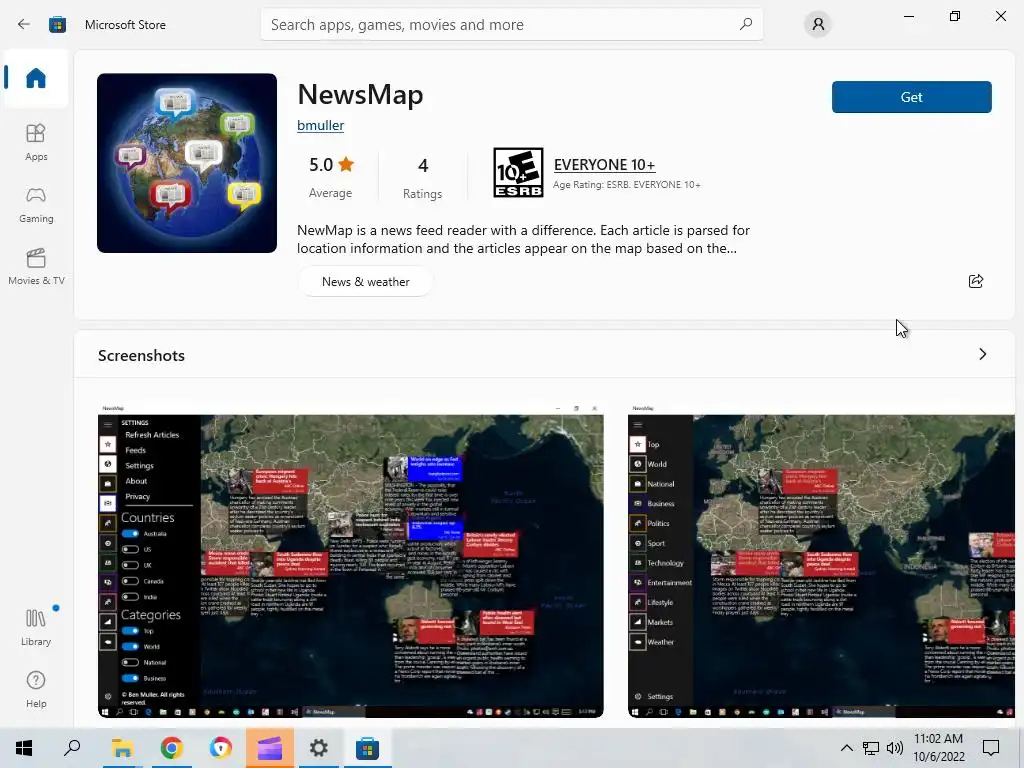
Task: Click the orange rating star
Action: 346,164
